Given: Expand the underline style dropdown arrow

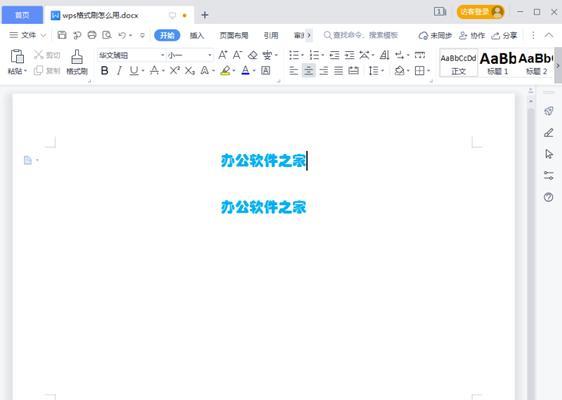Looking at the screenshot, I should coord(143,71).
